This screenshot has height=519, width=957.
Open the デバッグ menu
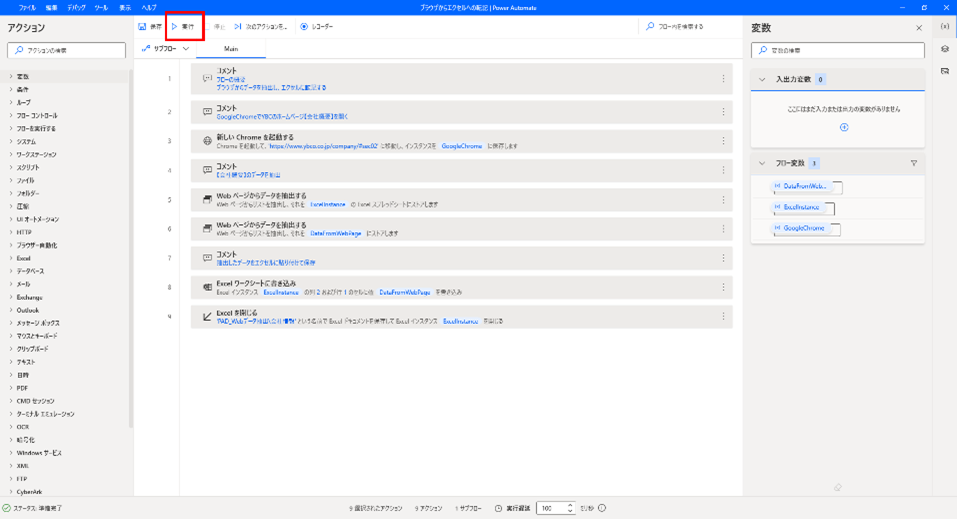76,7
